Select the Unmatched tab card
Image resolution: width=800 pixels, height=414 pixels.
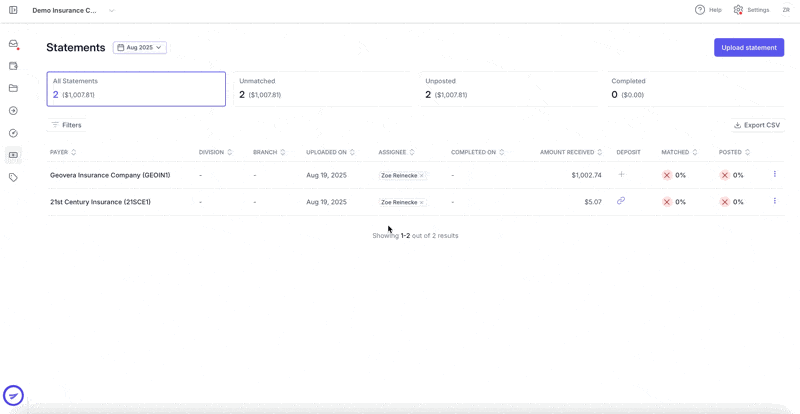322,89
